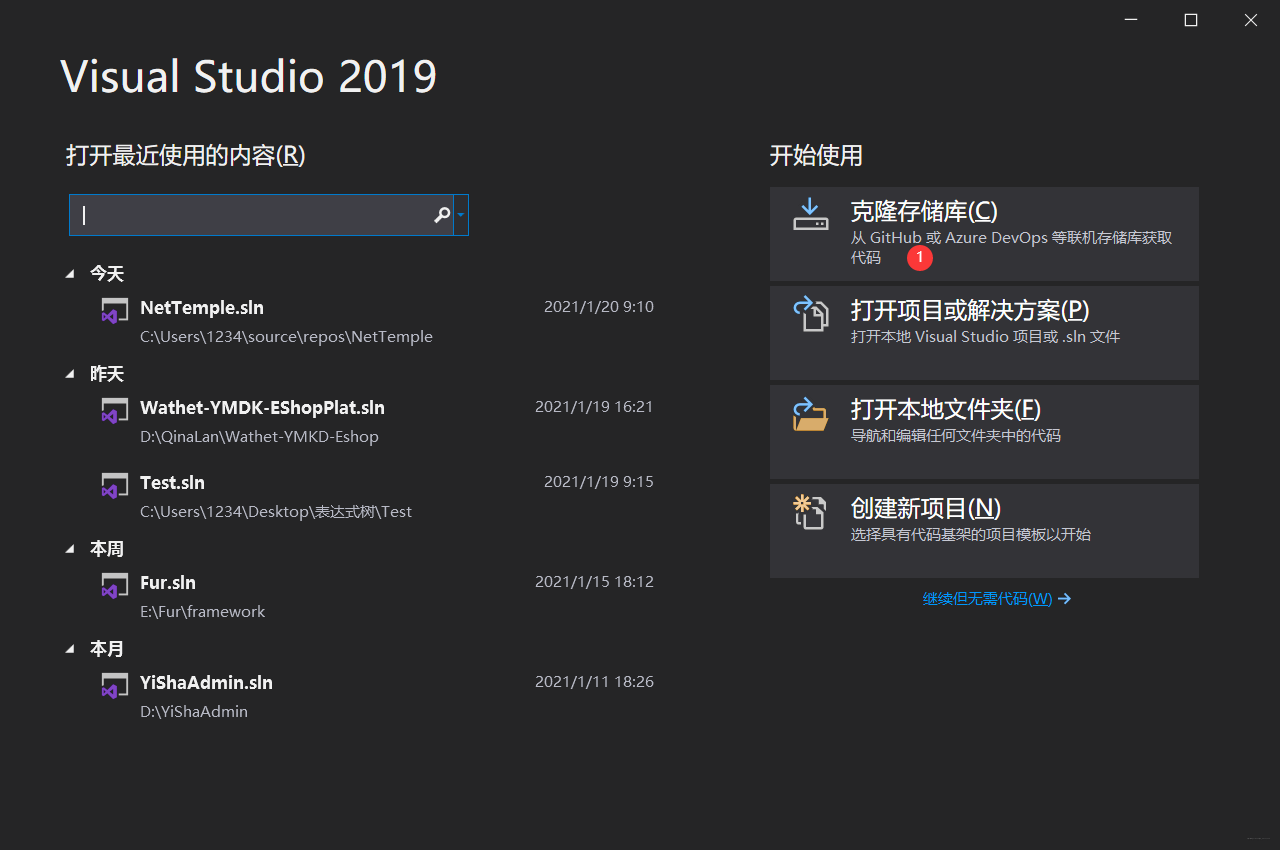Click path D:\YiShaAdmin
1280x850 pixels.
pos(194,712)
